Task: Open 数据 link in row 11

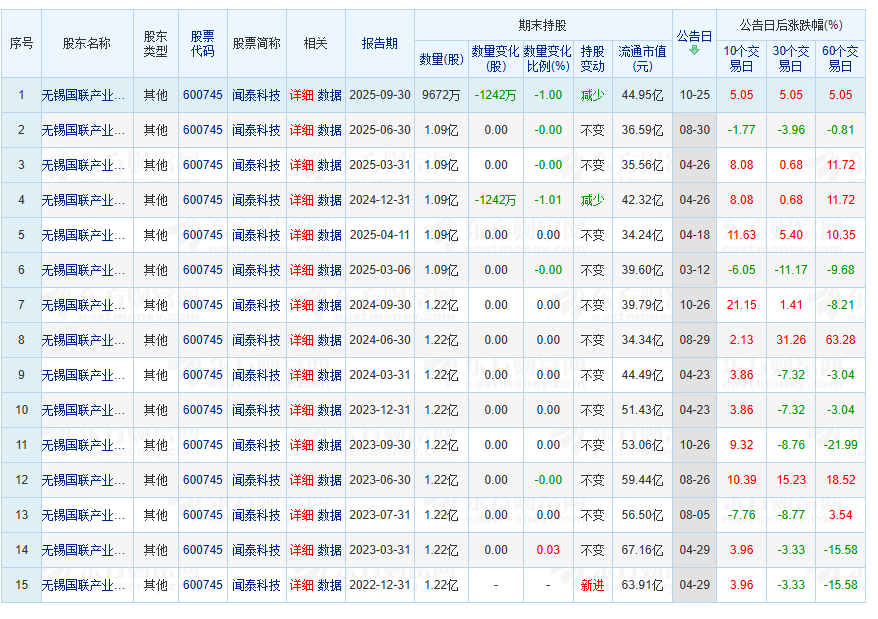Action: [329, 445]
